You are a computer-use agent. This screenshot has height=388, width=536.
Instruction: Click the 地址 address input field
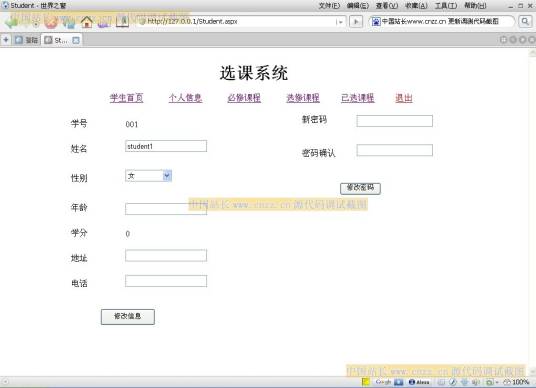click(166, 256)
